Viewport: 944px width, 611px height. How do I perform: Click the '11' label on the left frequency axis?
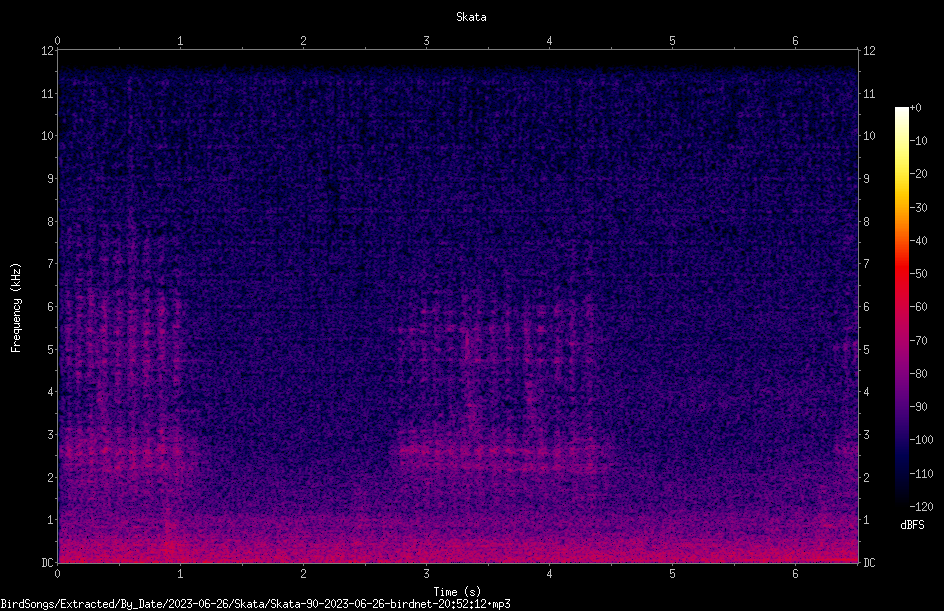click(x=48, y=93)
